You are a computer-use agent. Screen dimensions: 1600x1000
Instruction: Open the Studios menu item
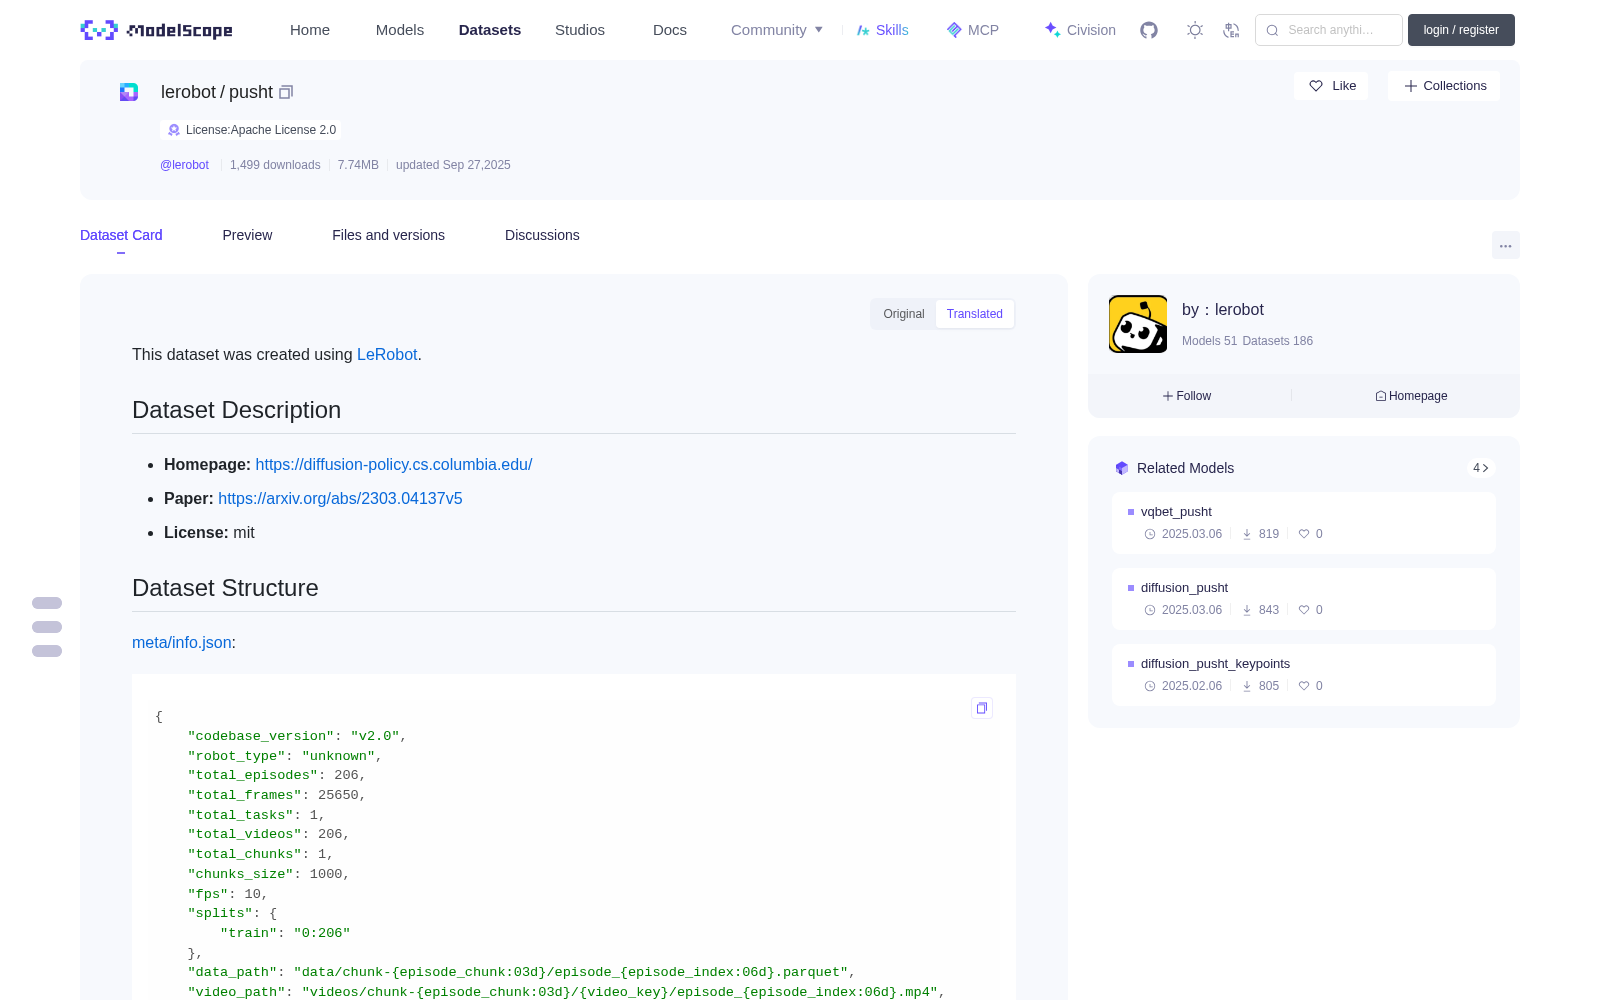click(580, 30)
